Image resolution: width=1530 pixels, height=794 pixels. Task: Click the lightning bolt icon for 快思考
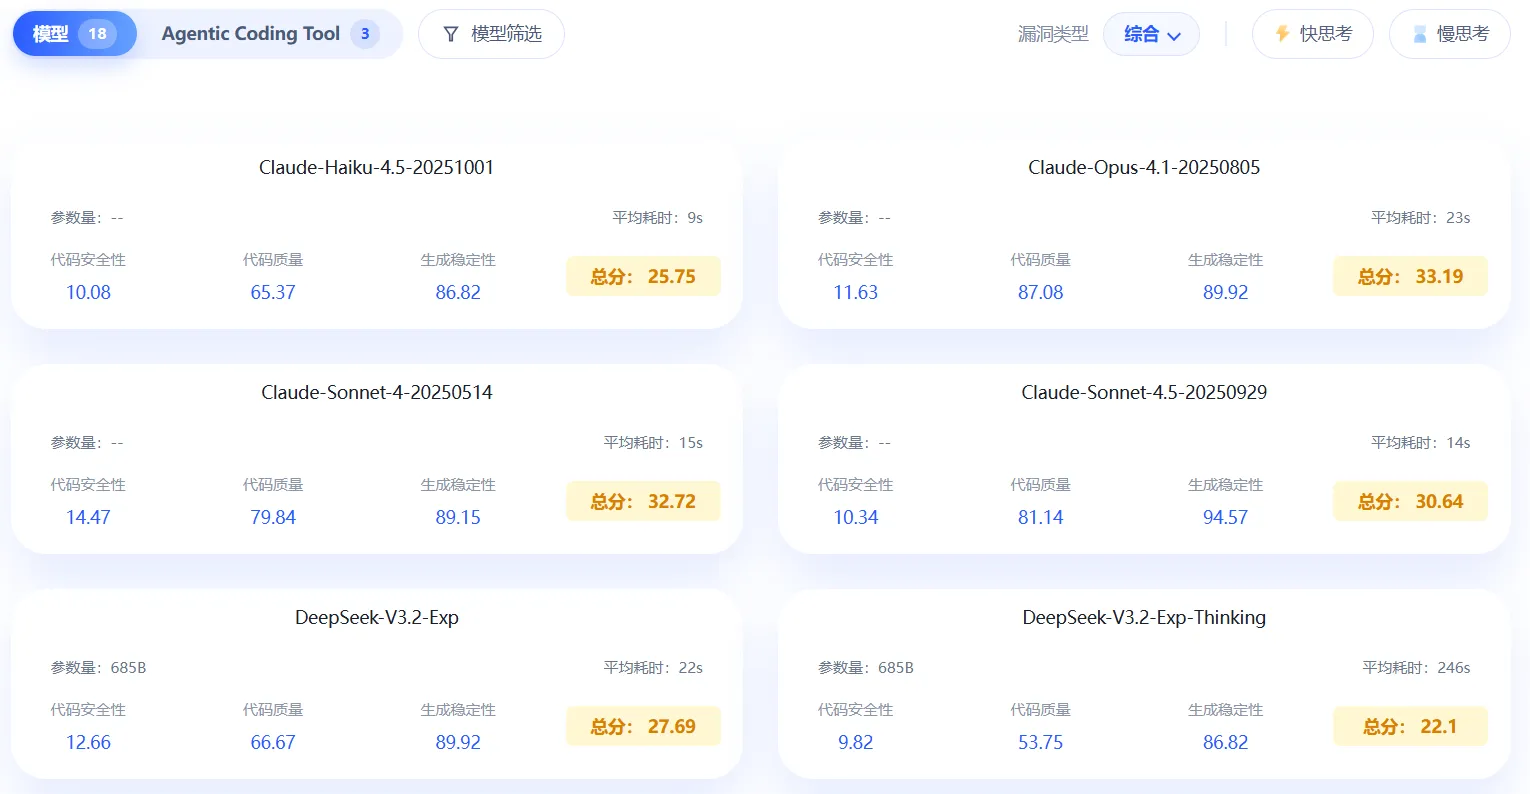click(x=1282, y=34)
